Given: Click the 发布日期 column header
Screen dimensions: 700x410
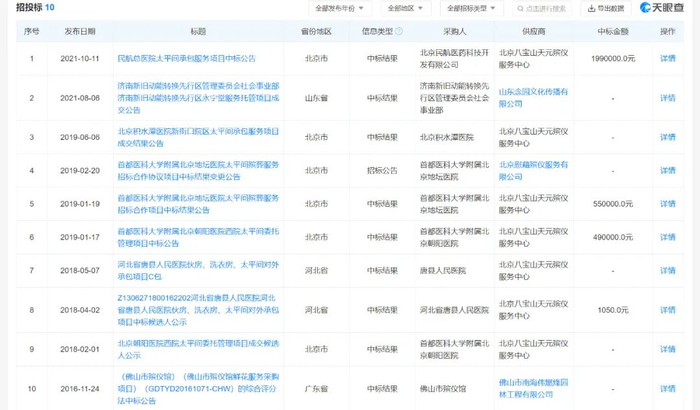Looking at the screenshot, I should (80, 31).
